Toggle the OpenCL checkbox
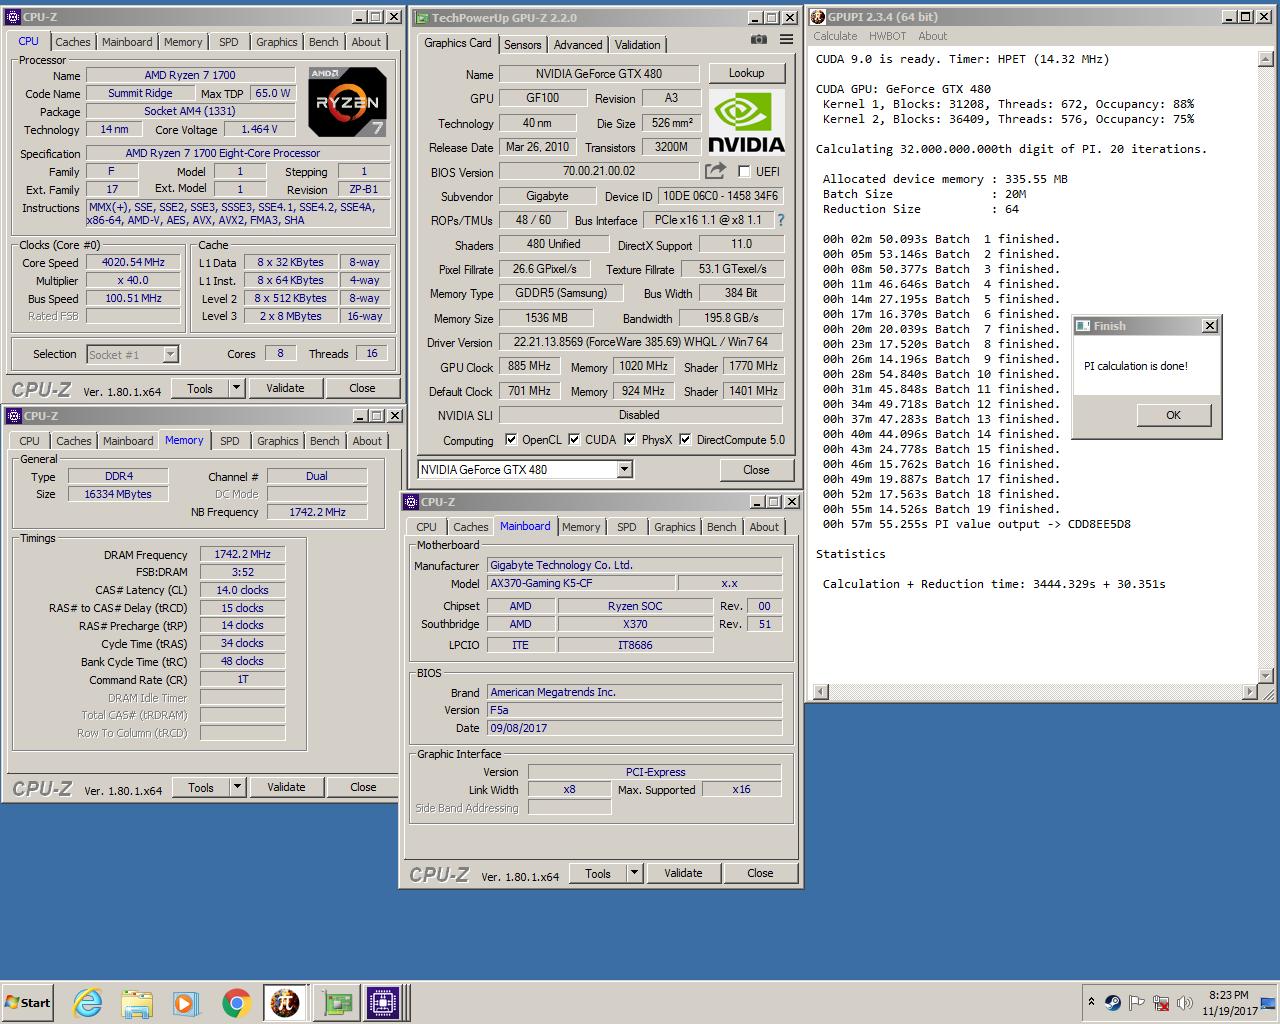This screenshot has width=1280, height=1024. coord(511,439)
